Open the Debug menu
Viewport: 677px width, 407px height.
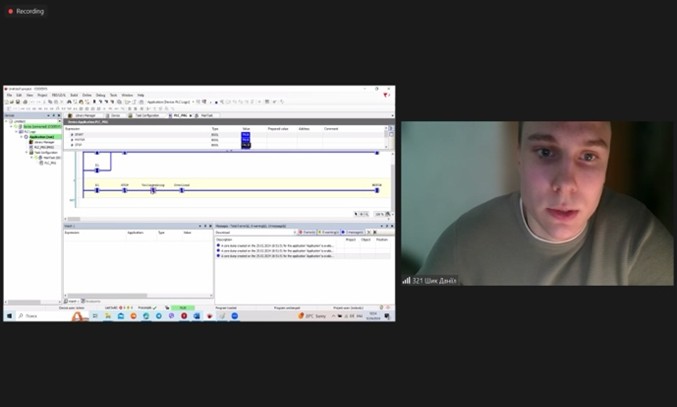[100, 95]
